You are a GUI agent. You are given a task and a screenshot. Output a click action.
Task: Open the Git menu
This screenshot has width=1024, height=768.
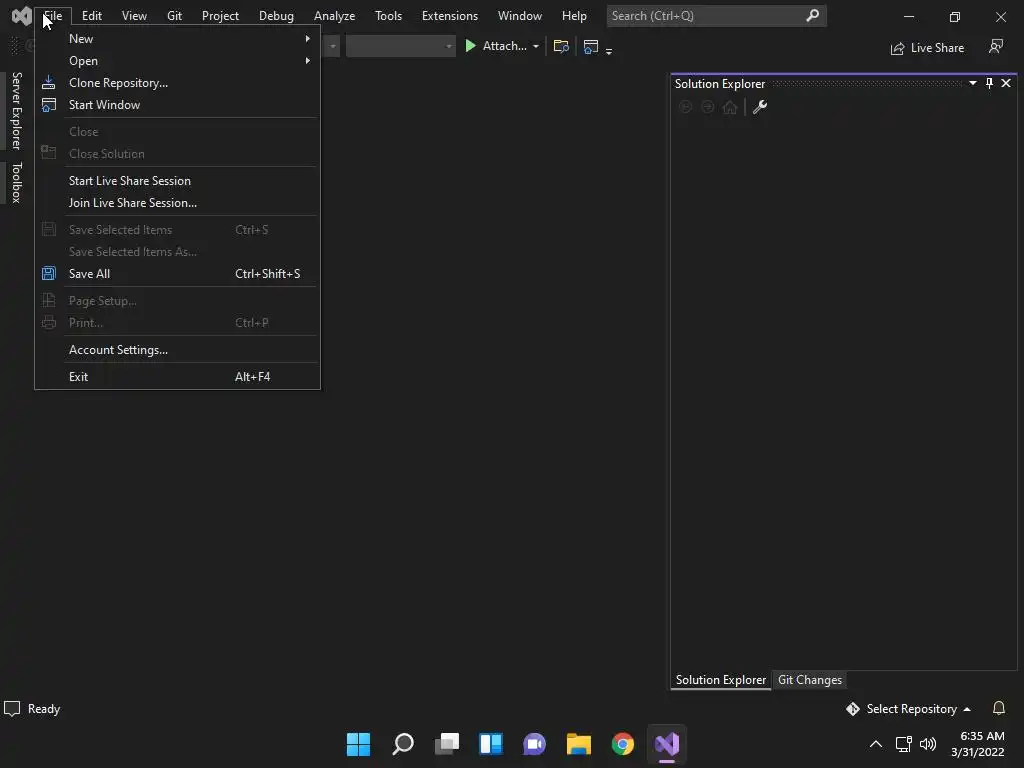[x=174, y=16]
